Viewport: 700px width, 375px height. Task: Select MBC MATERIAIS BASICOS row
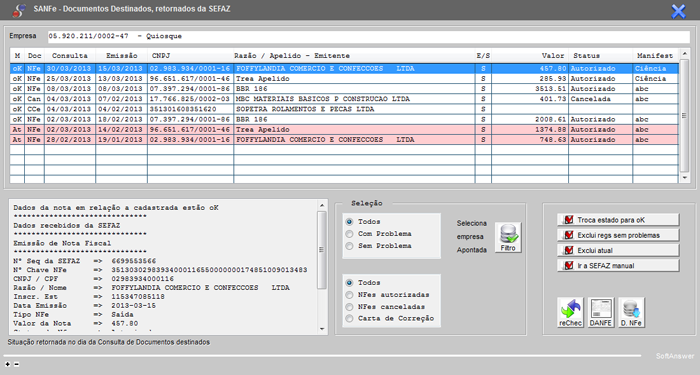click(344, 99)
